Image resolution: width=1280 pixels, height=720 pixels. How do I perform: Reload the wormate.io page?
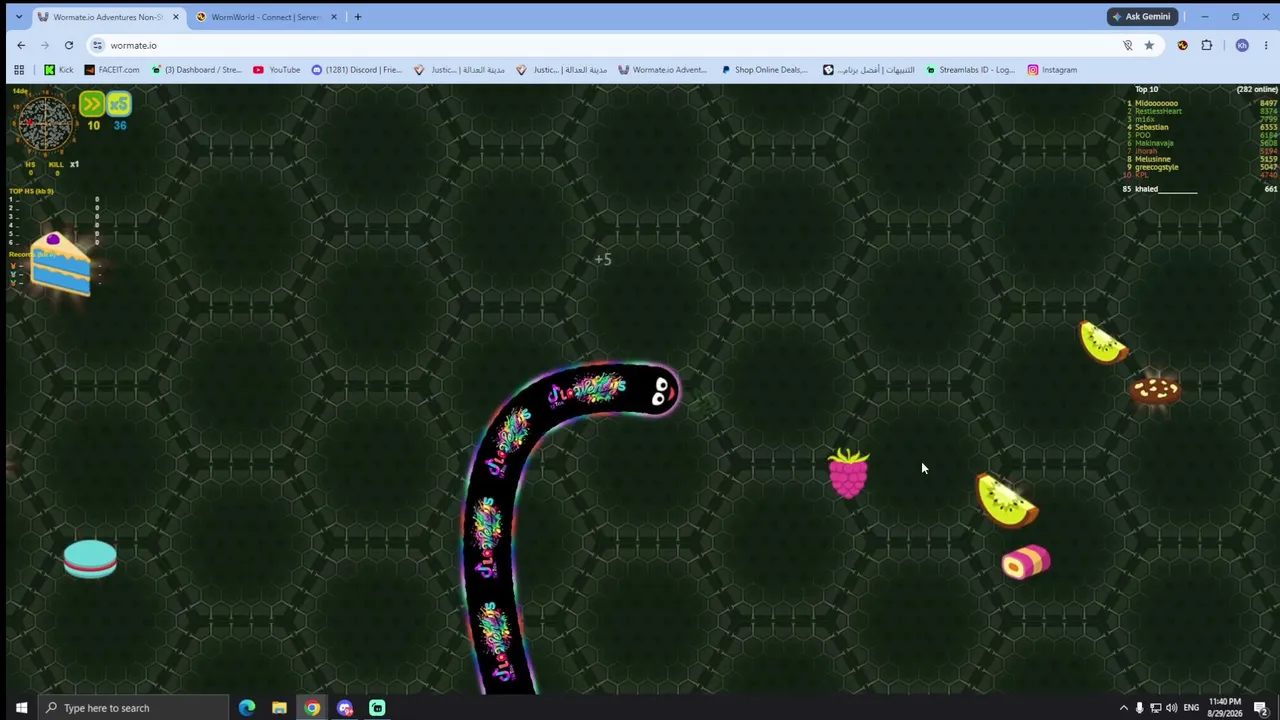tap(69, 45)
